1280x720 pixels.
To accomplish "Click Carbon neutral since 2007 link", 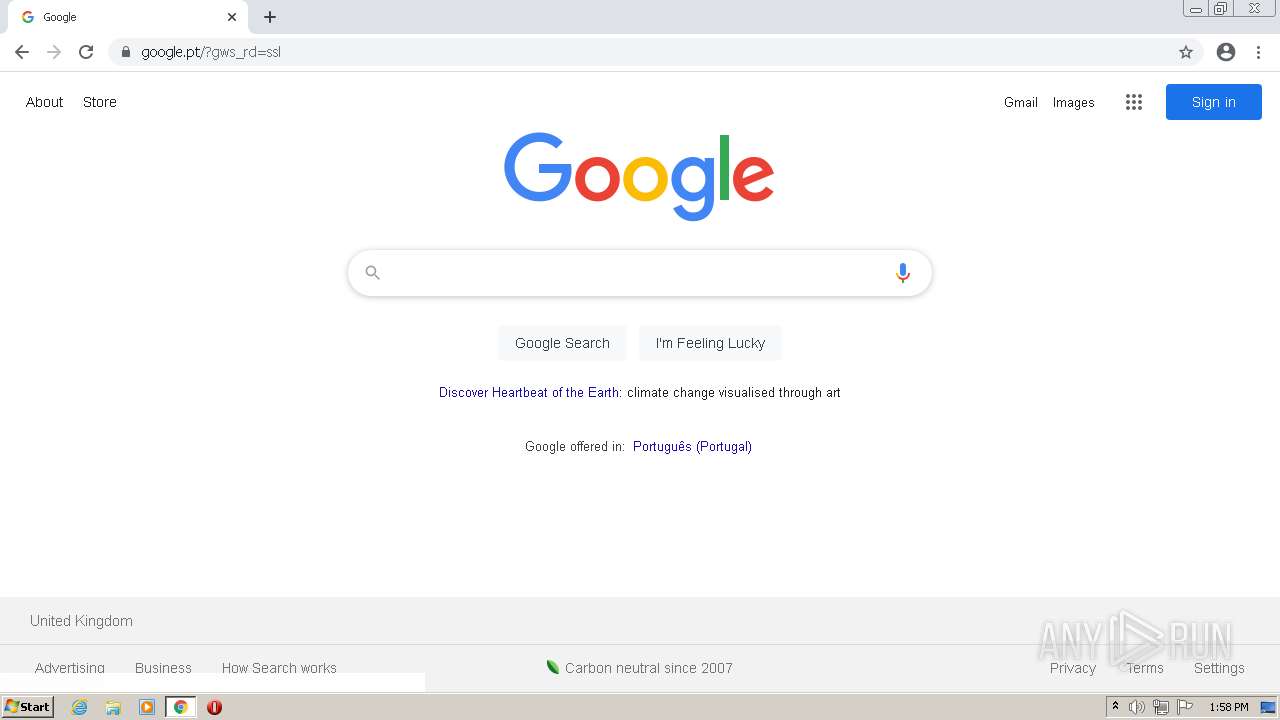I will point(639,668).
